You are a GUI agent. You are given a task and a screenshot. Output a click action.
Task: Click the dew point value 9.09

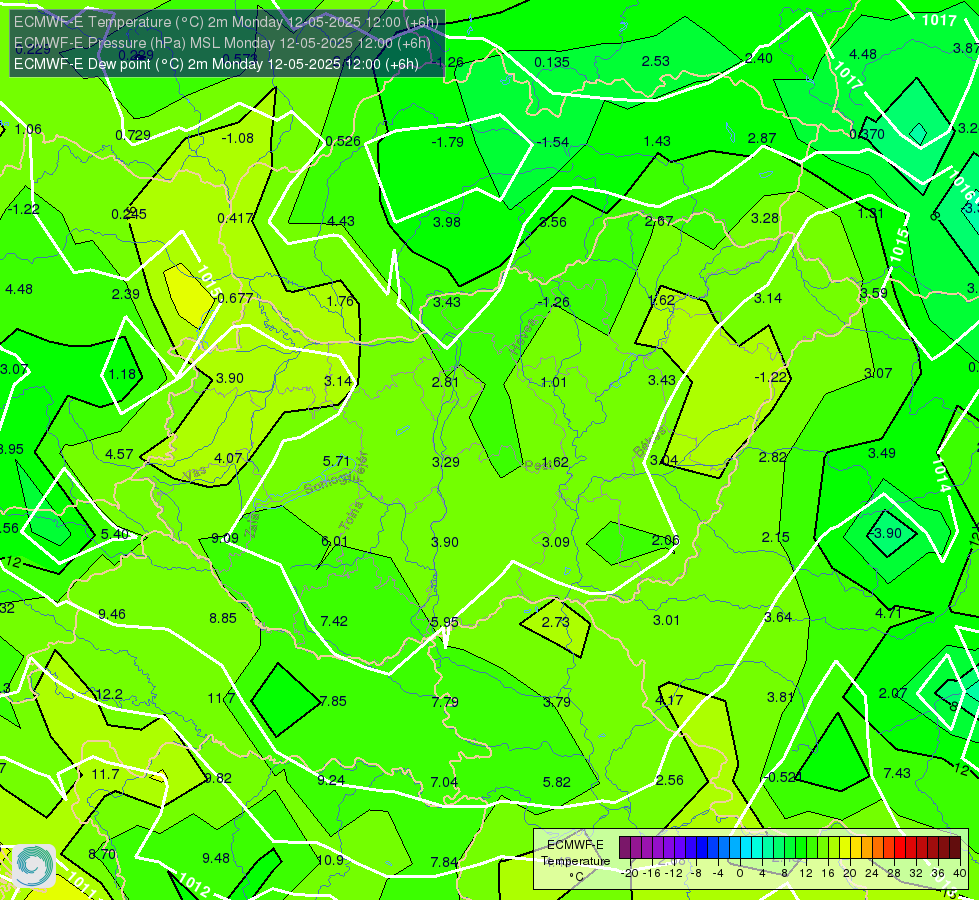tap(225, 538)
